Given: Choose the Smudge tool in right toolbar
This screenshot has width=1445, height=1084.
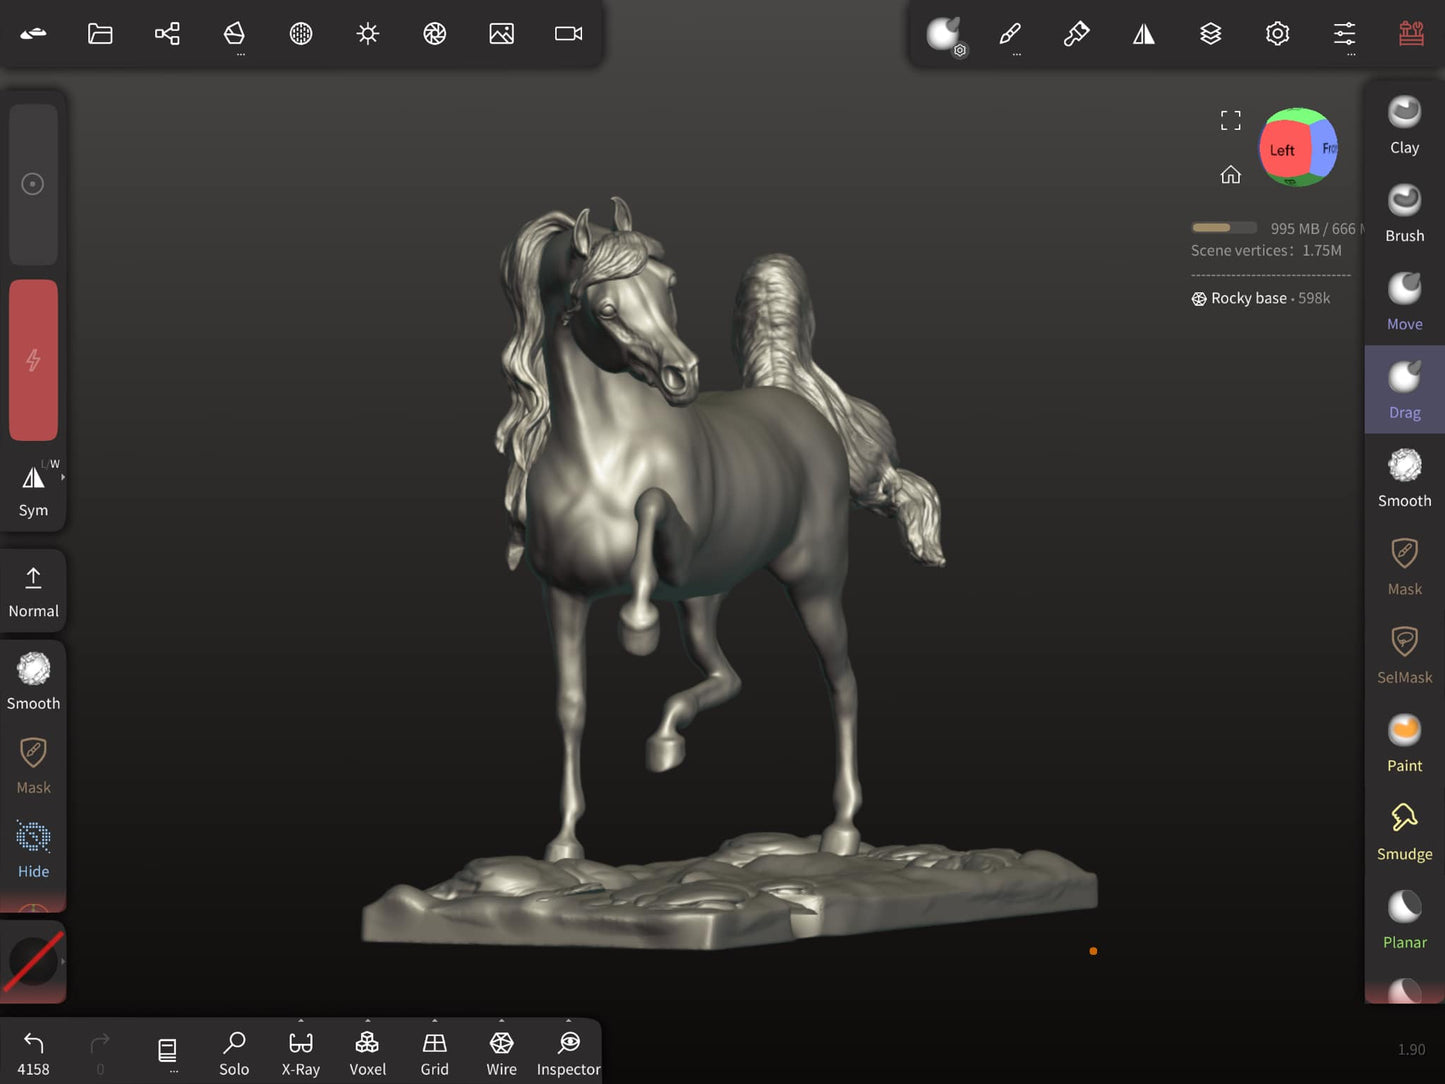Looking at the screenshot, I should (1404, 831).
